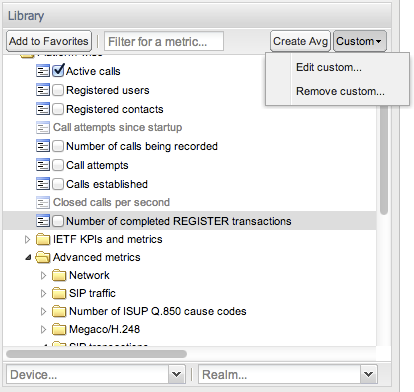
Task: Expand the Megaco/H.248 folder arrow
Action: 43,329
